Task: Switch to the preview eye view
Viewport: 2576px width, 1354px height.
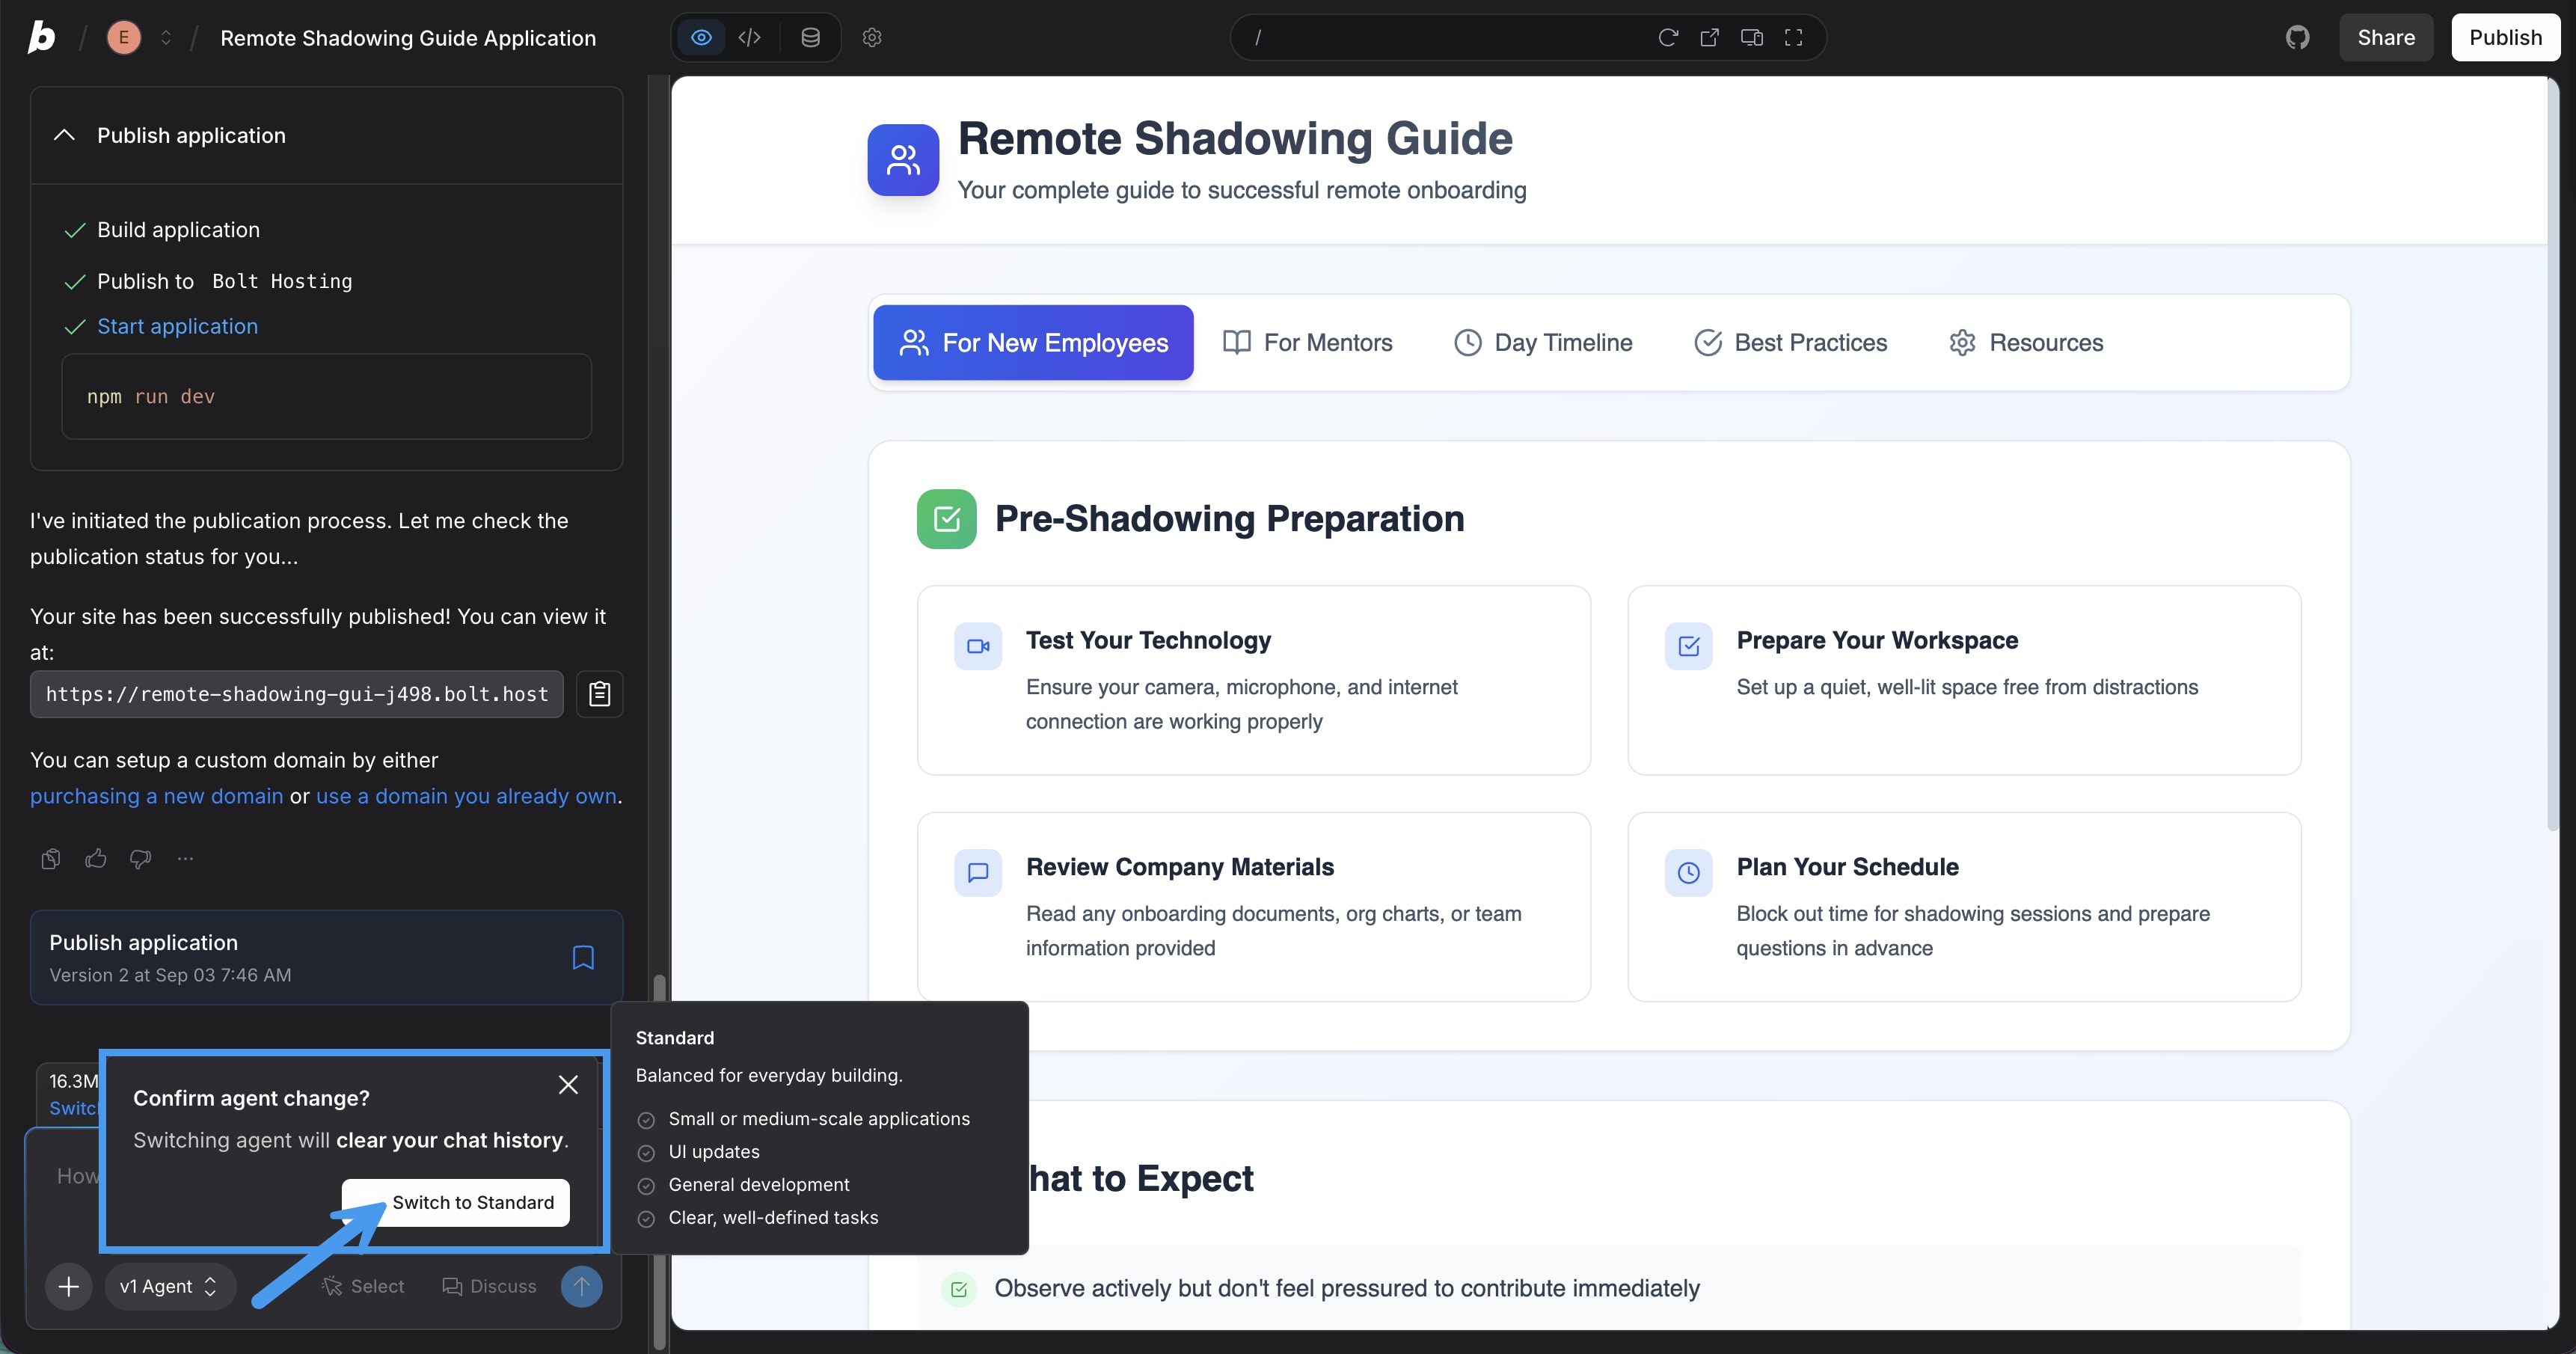Action: click(x=701, y=37)
